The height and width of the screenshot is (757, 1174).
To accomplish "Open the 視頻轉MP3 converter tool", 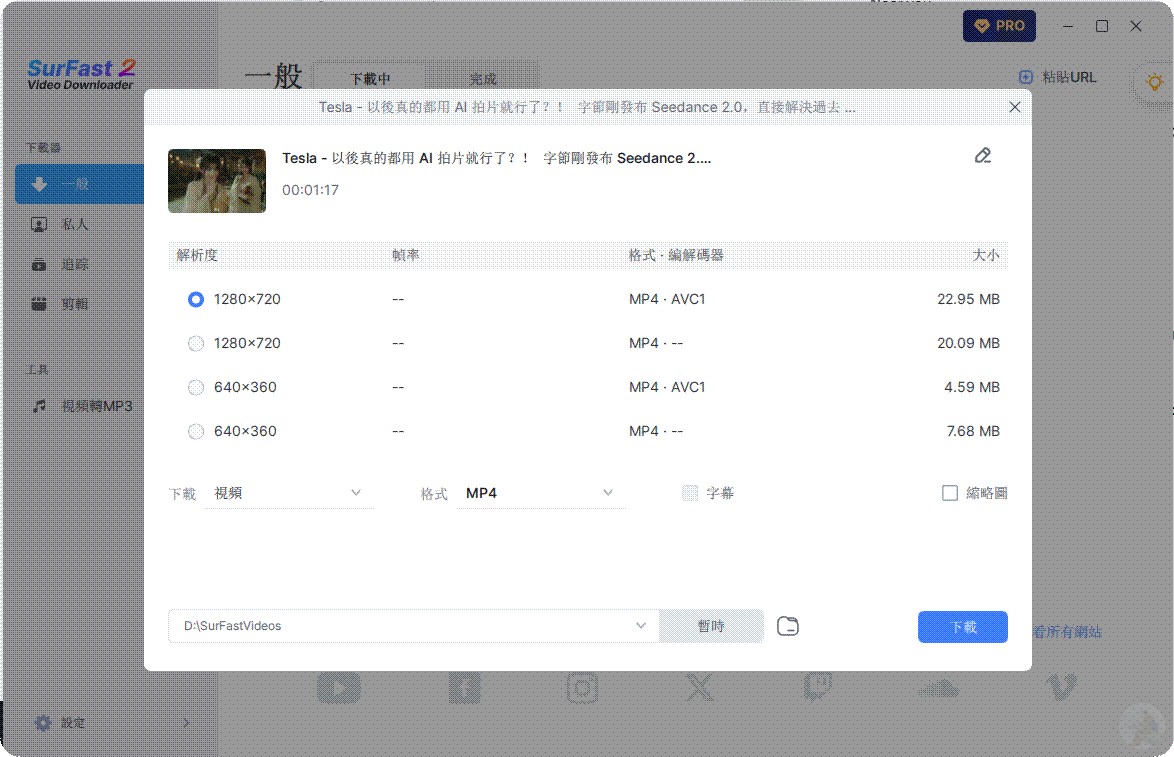I will [82, 406].
